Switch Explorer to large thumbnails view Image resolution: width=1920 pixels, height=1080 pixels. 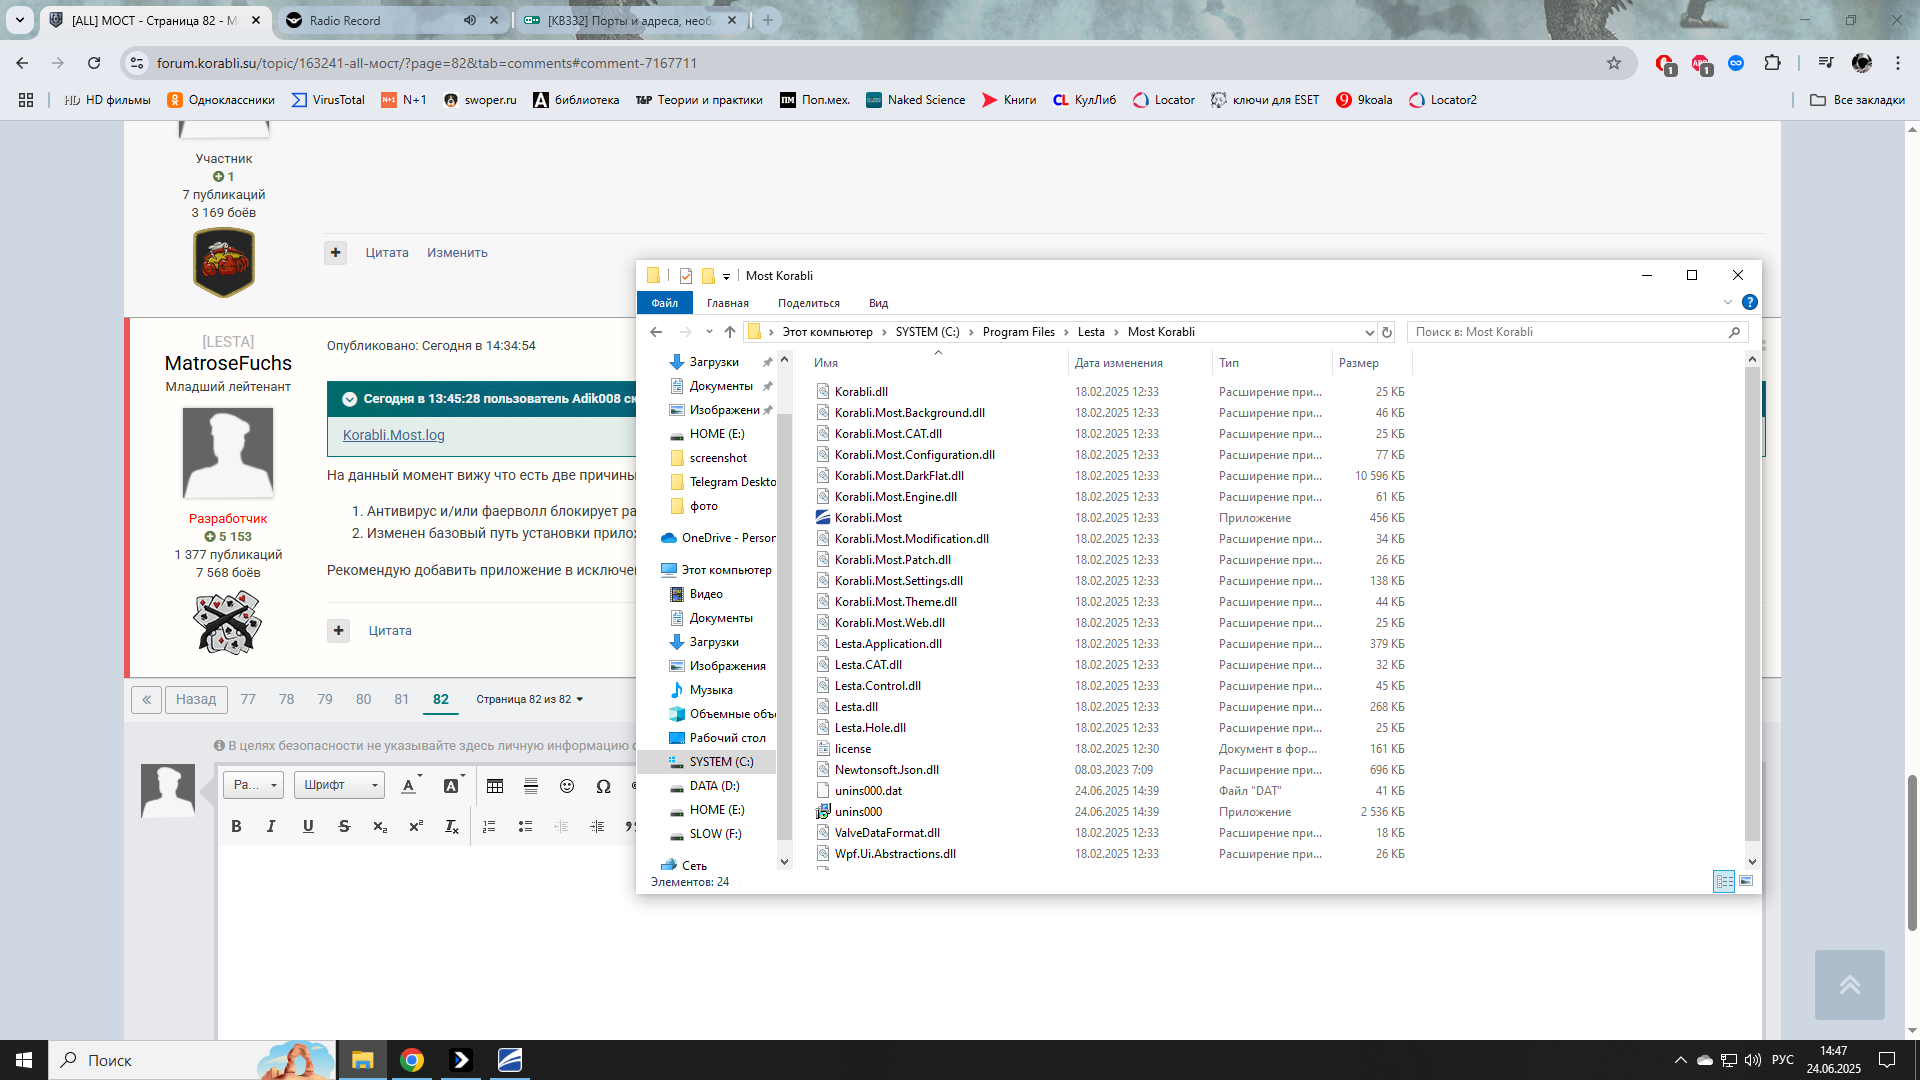[x=1746, y=881]
